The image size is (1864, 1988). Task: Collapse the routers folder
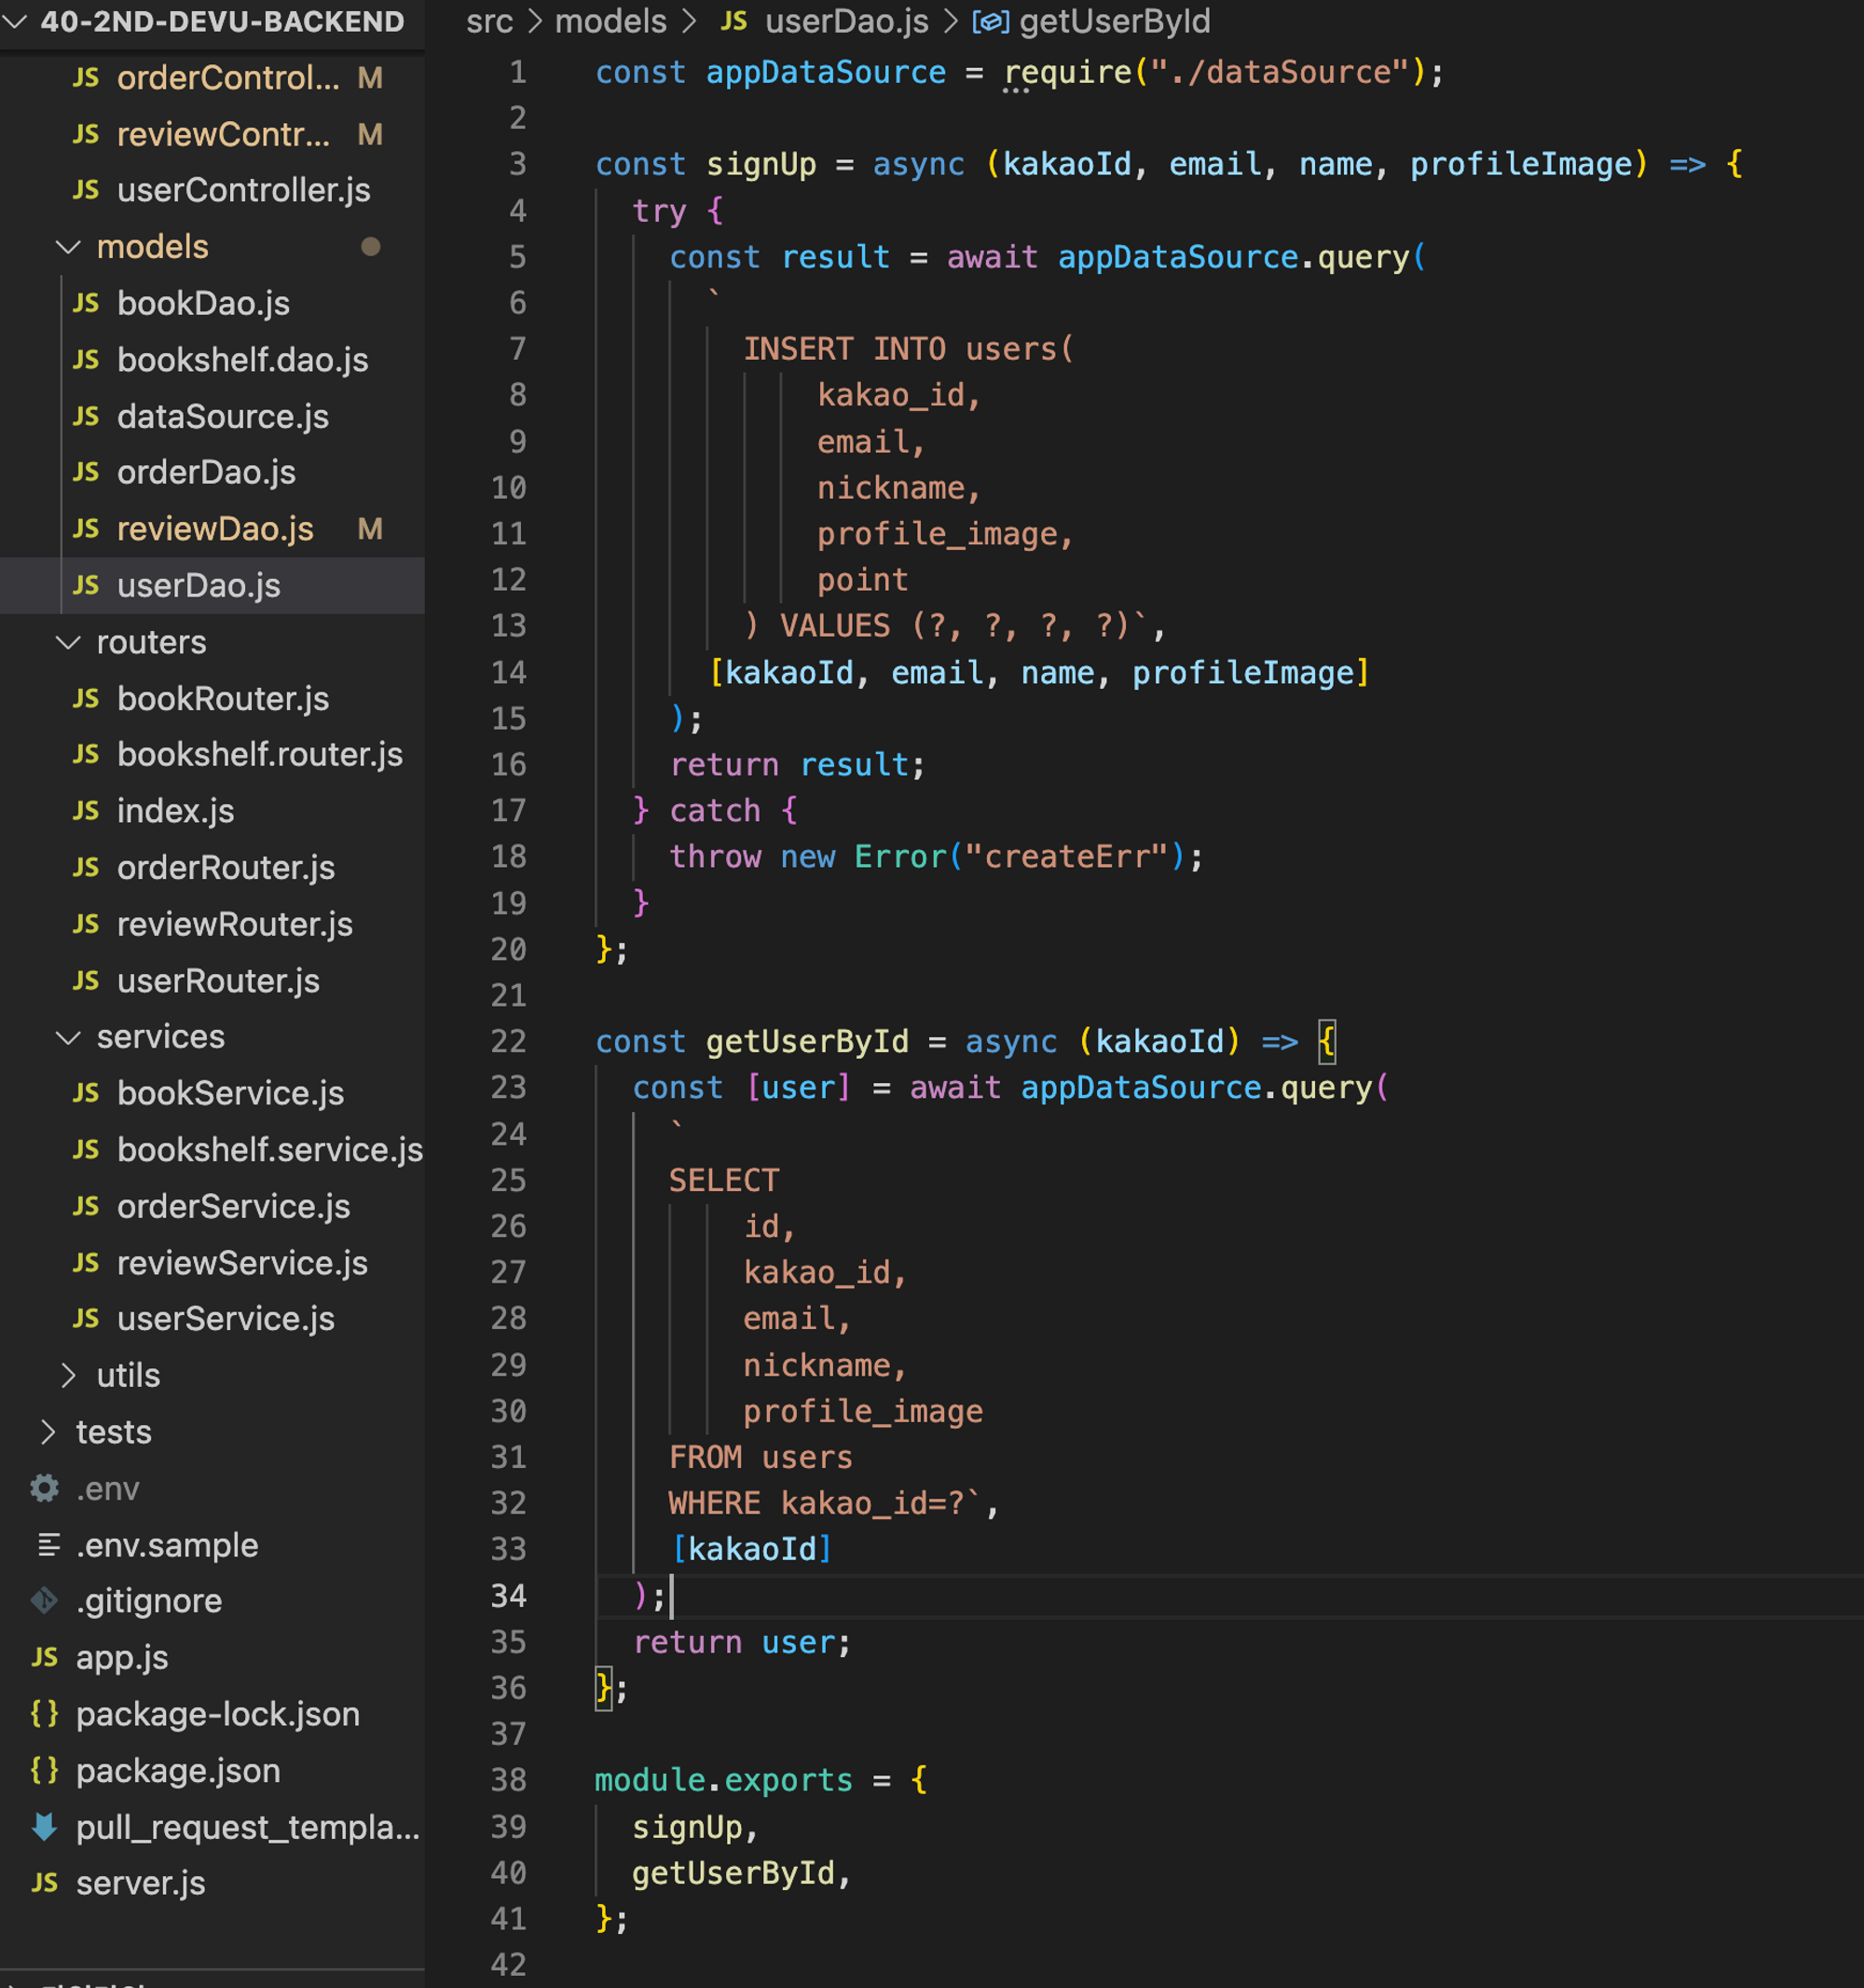coord(68,642)
